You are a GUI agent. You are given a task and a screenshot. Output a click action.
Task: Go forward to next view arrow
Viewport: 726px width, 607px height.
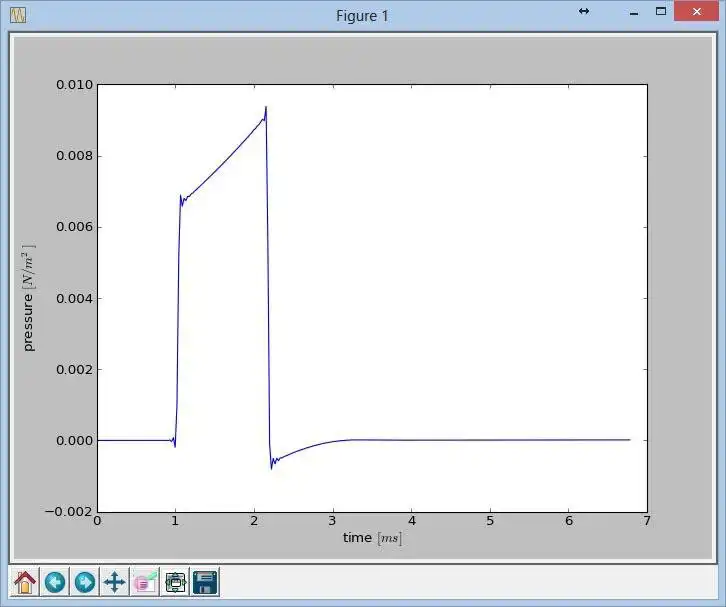pos(85,582)
